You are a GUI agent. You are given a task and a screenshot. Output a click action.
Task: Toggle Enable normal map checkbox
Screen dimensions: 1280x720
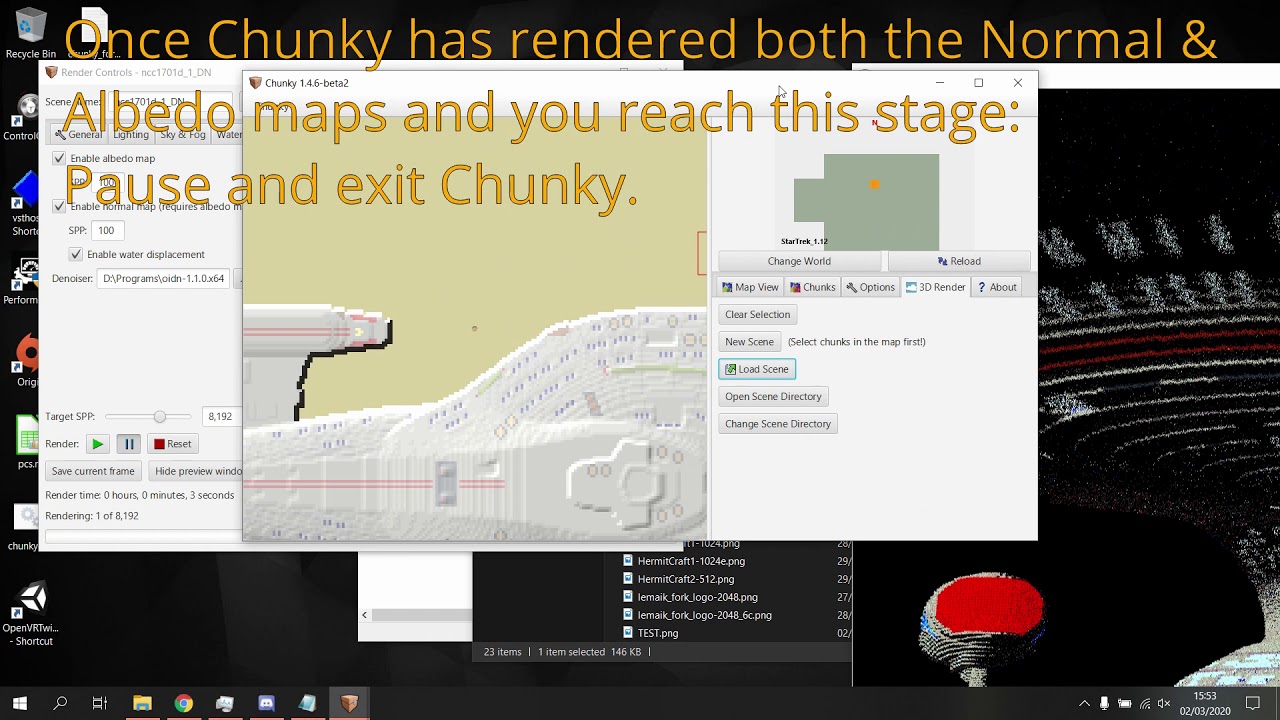click(x=59, y=206)
